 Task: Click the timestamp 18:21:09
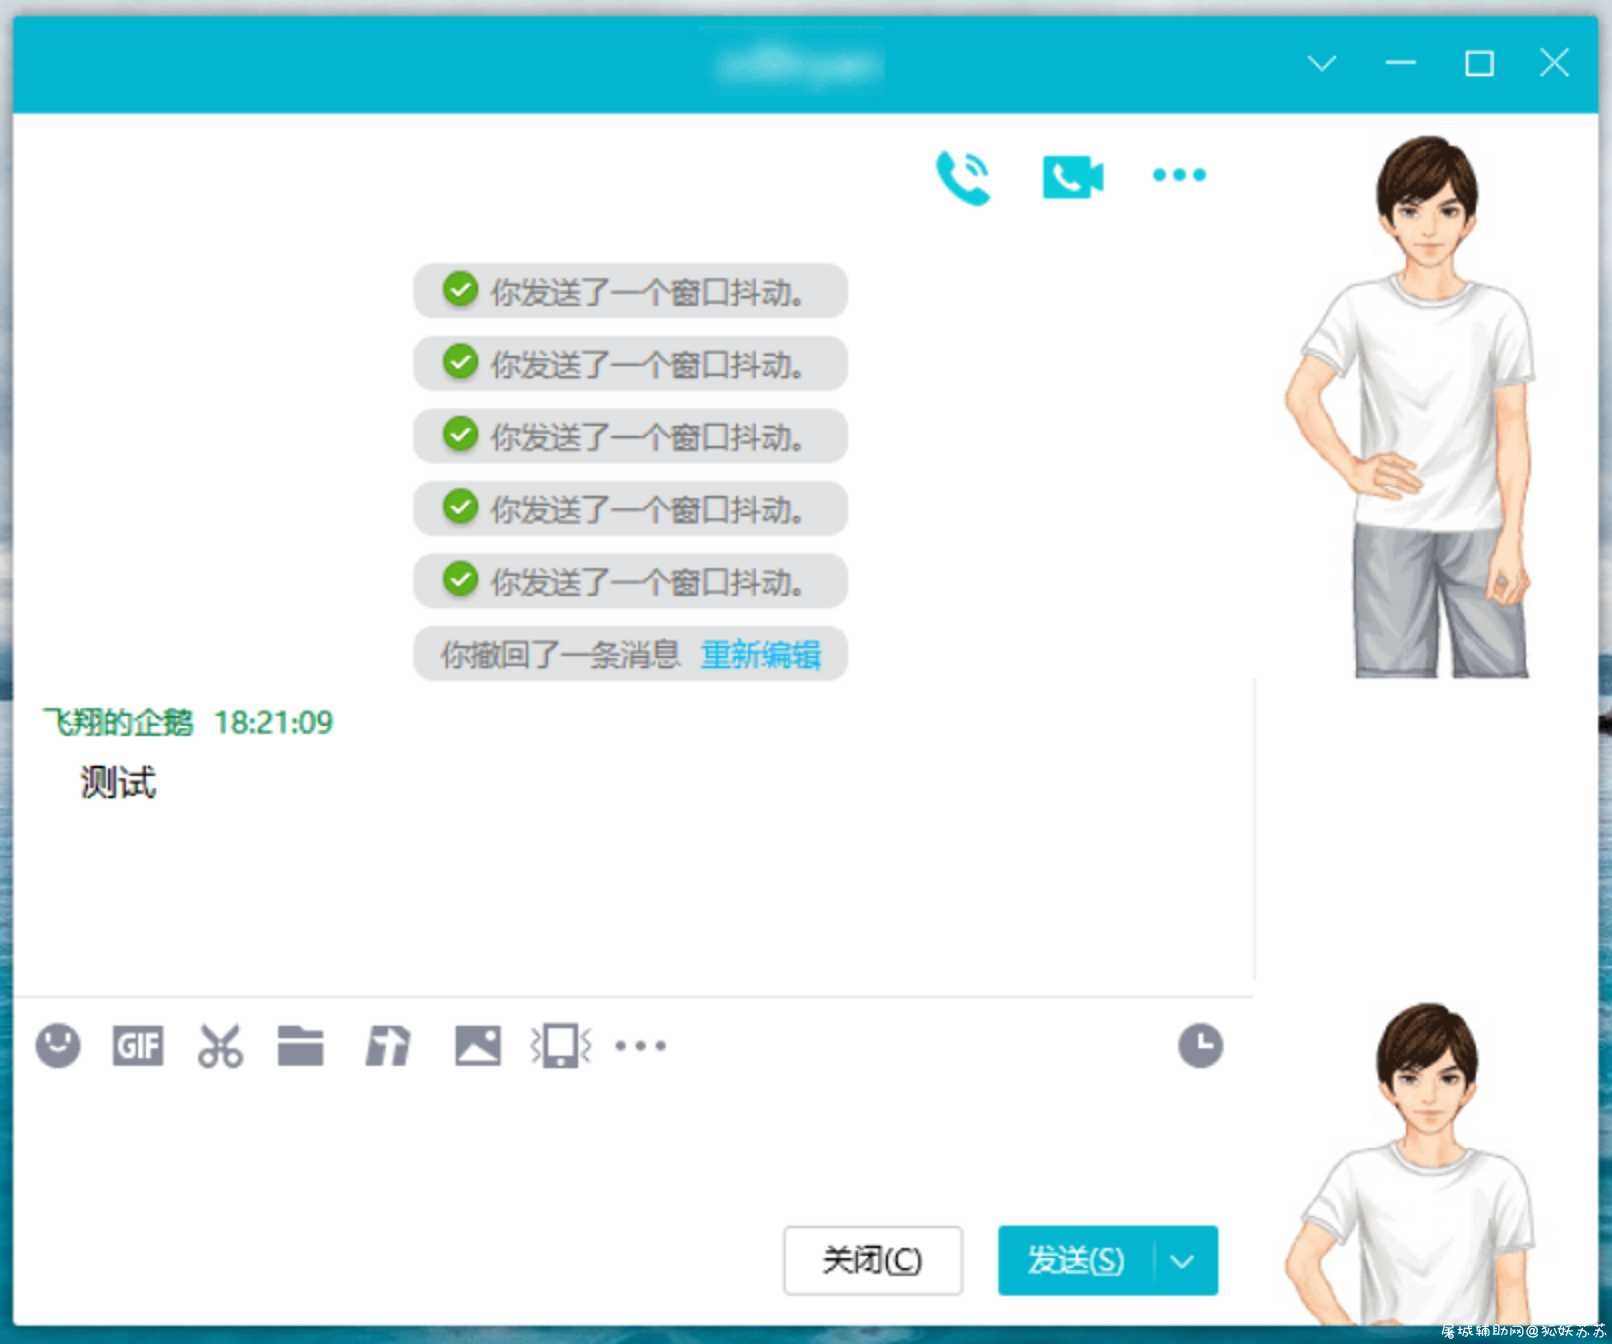(x=273, y=722)
